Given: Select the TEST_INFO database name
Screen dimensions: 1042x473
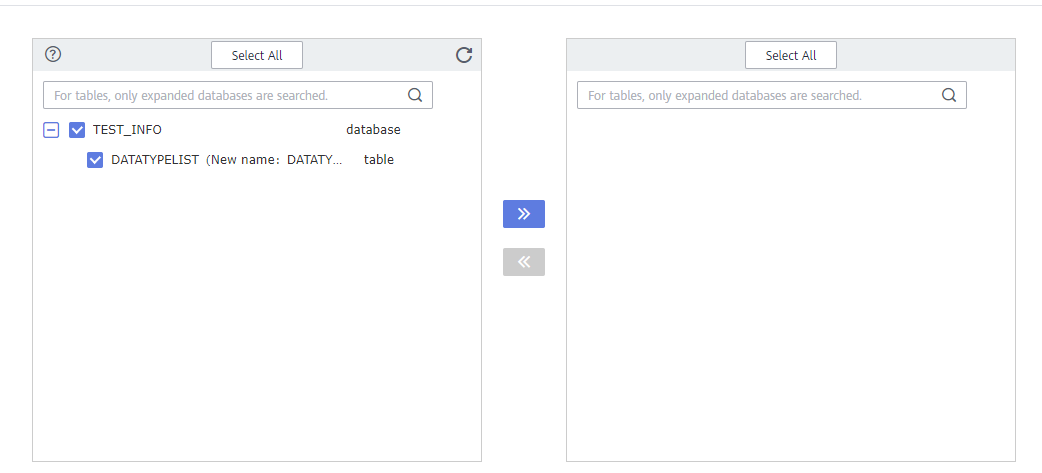Looking at the screenshot, I should tap(127, 130).
